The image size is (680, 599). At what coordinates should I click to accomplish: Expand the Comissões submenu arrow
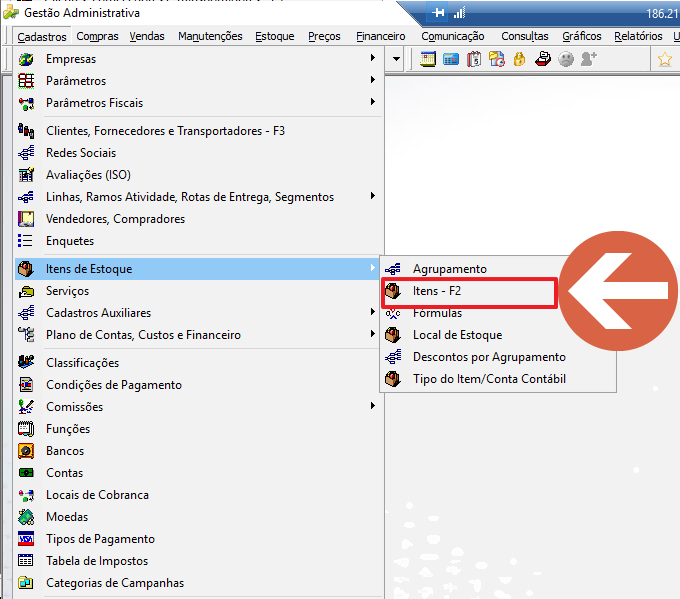pyautogui.click(x=373, y=406)
